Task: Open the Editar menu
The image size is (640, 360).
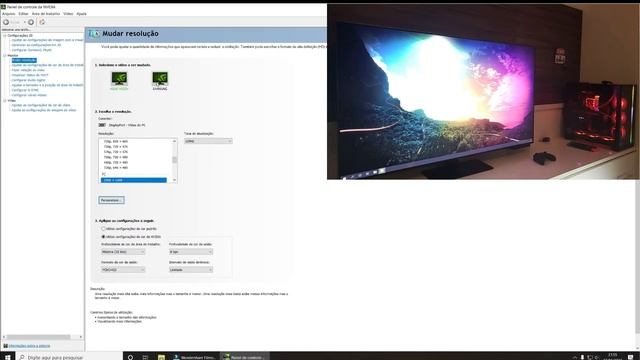Action: 23,14
